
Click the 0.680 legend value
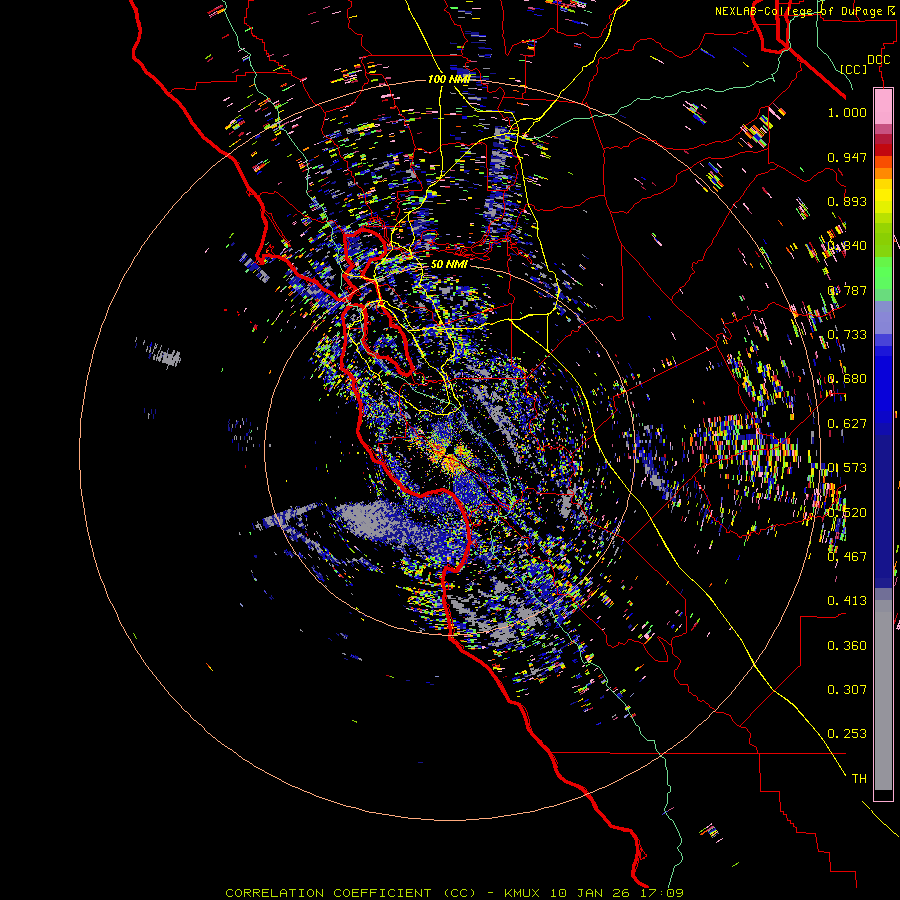847,379
